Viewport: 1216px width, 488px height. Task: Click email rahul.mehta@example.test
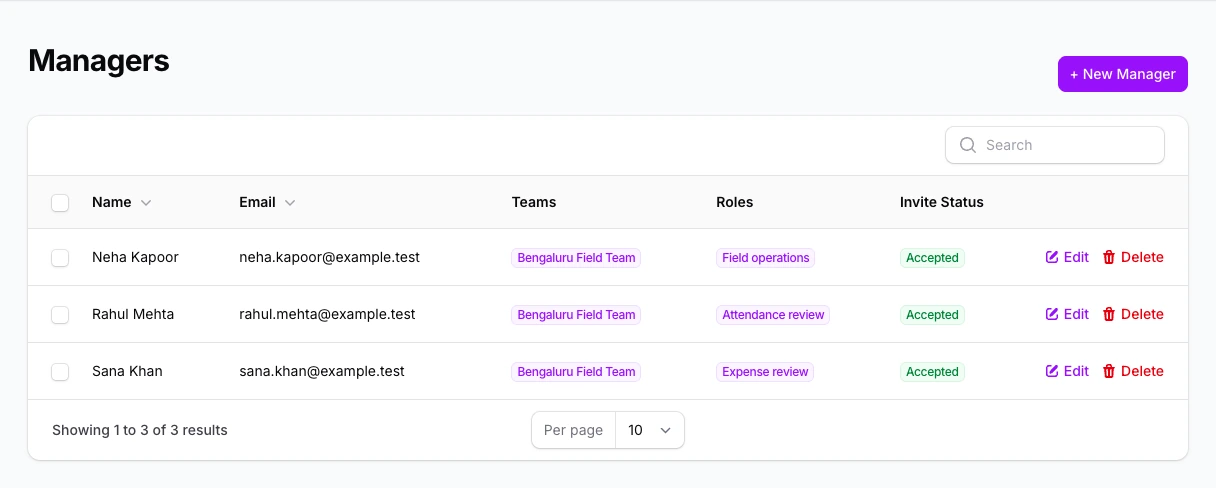[327, 314]
